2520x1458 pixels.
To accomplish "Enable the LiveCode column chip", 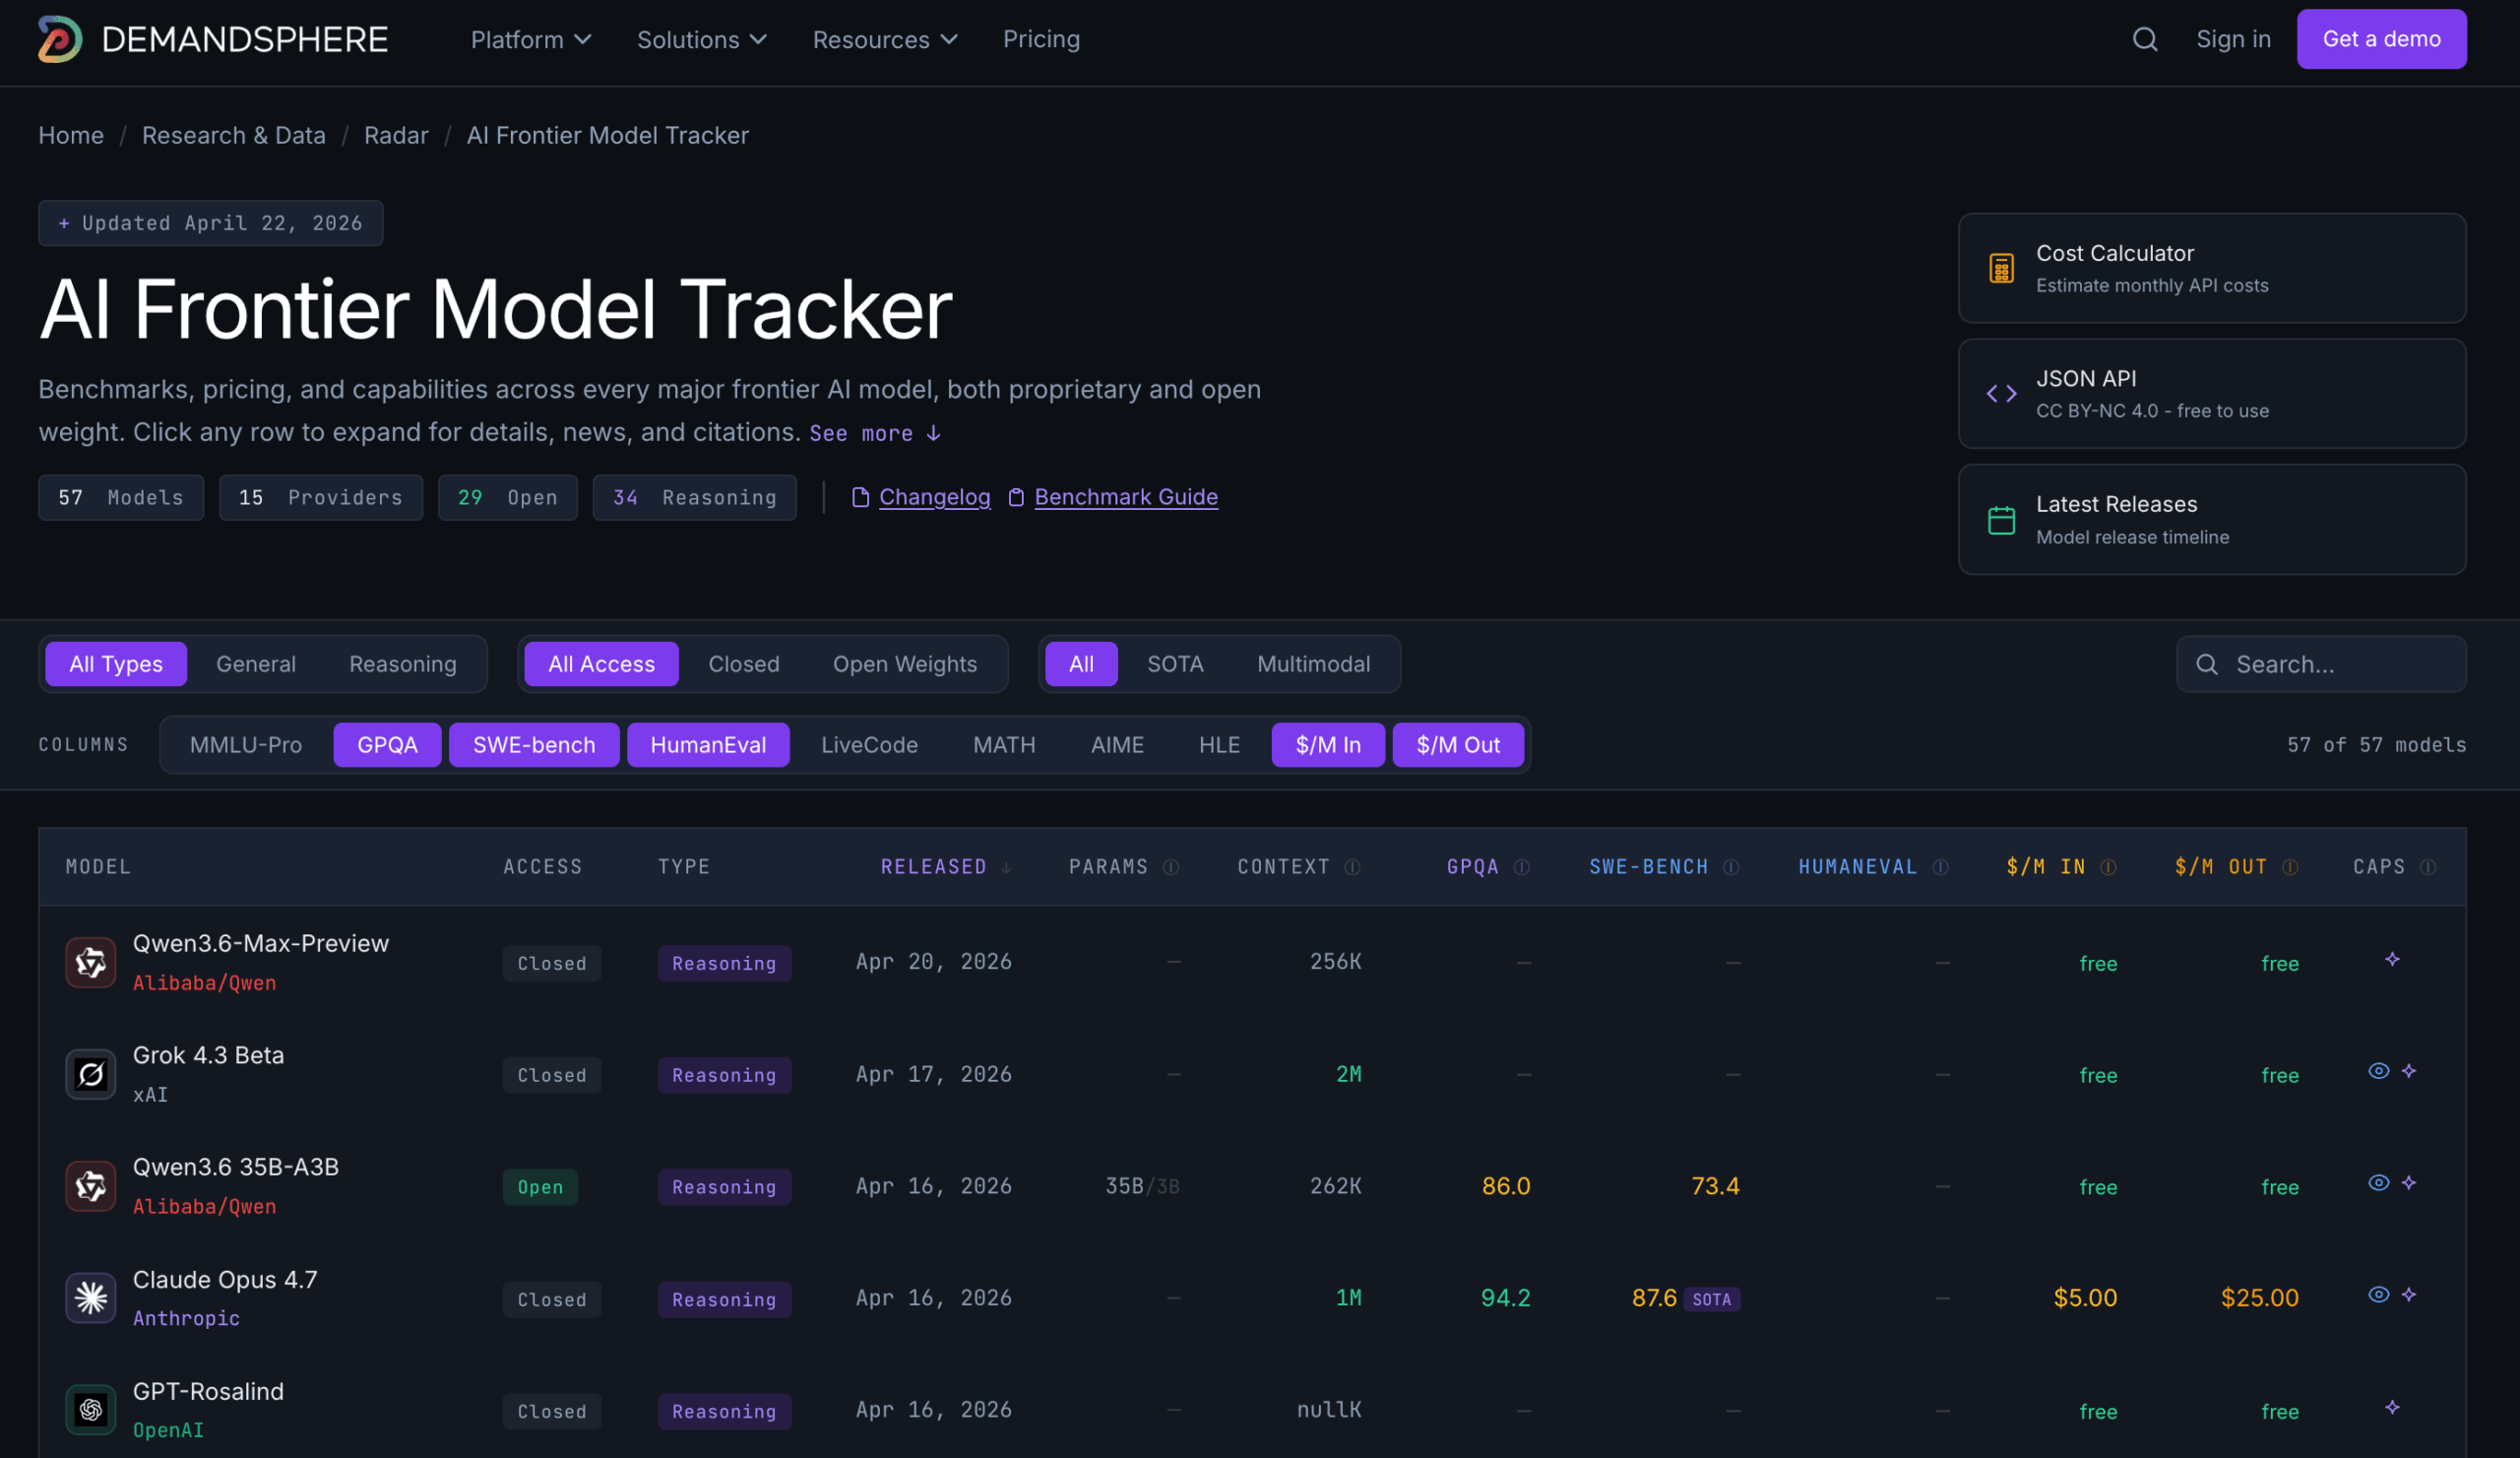I will tap(868, 745).
